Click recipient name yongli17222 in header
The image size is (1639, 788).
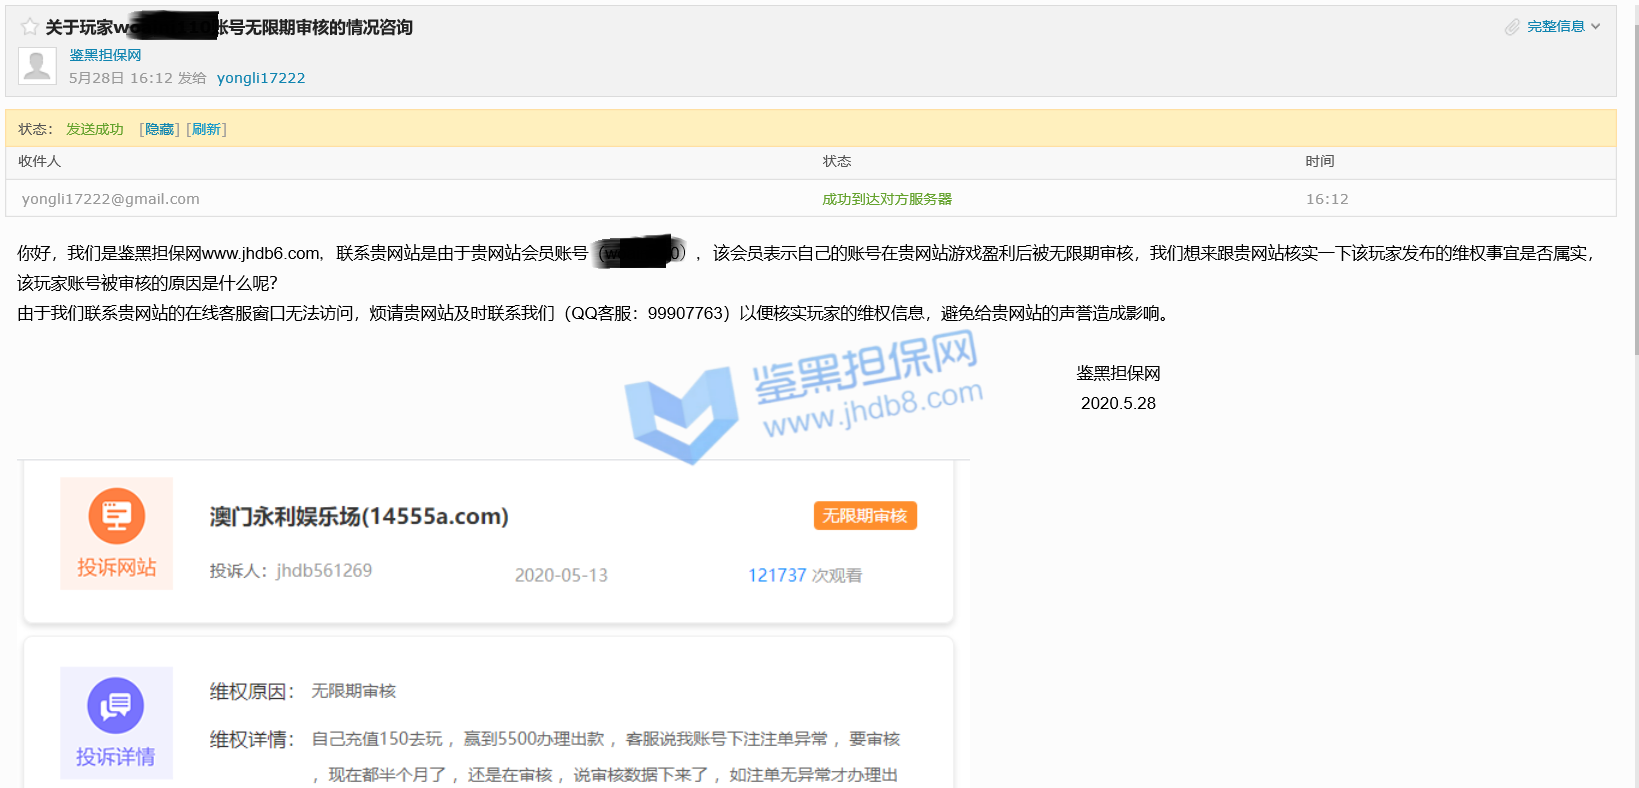coord(261,78)
